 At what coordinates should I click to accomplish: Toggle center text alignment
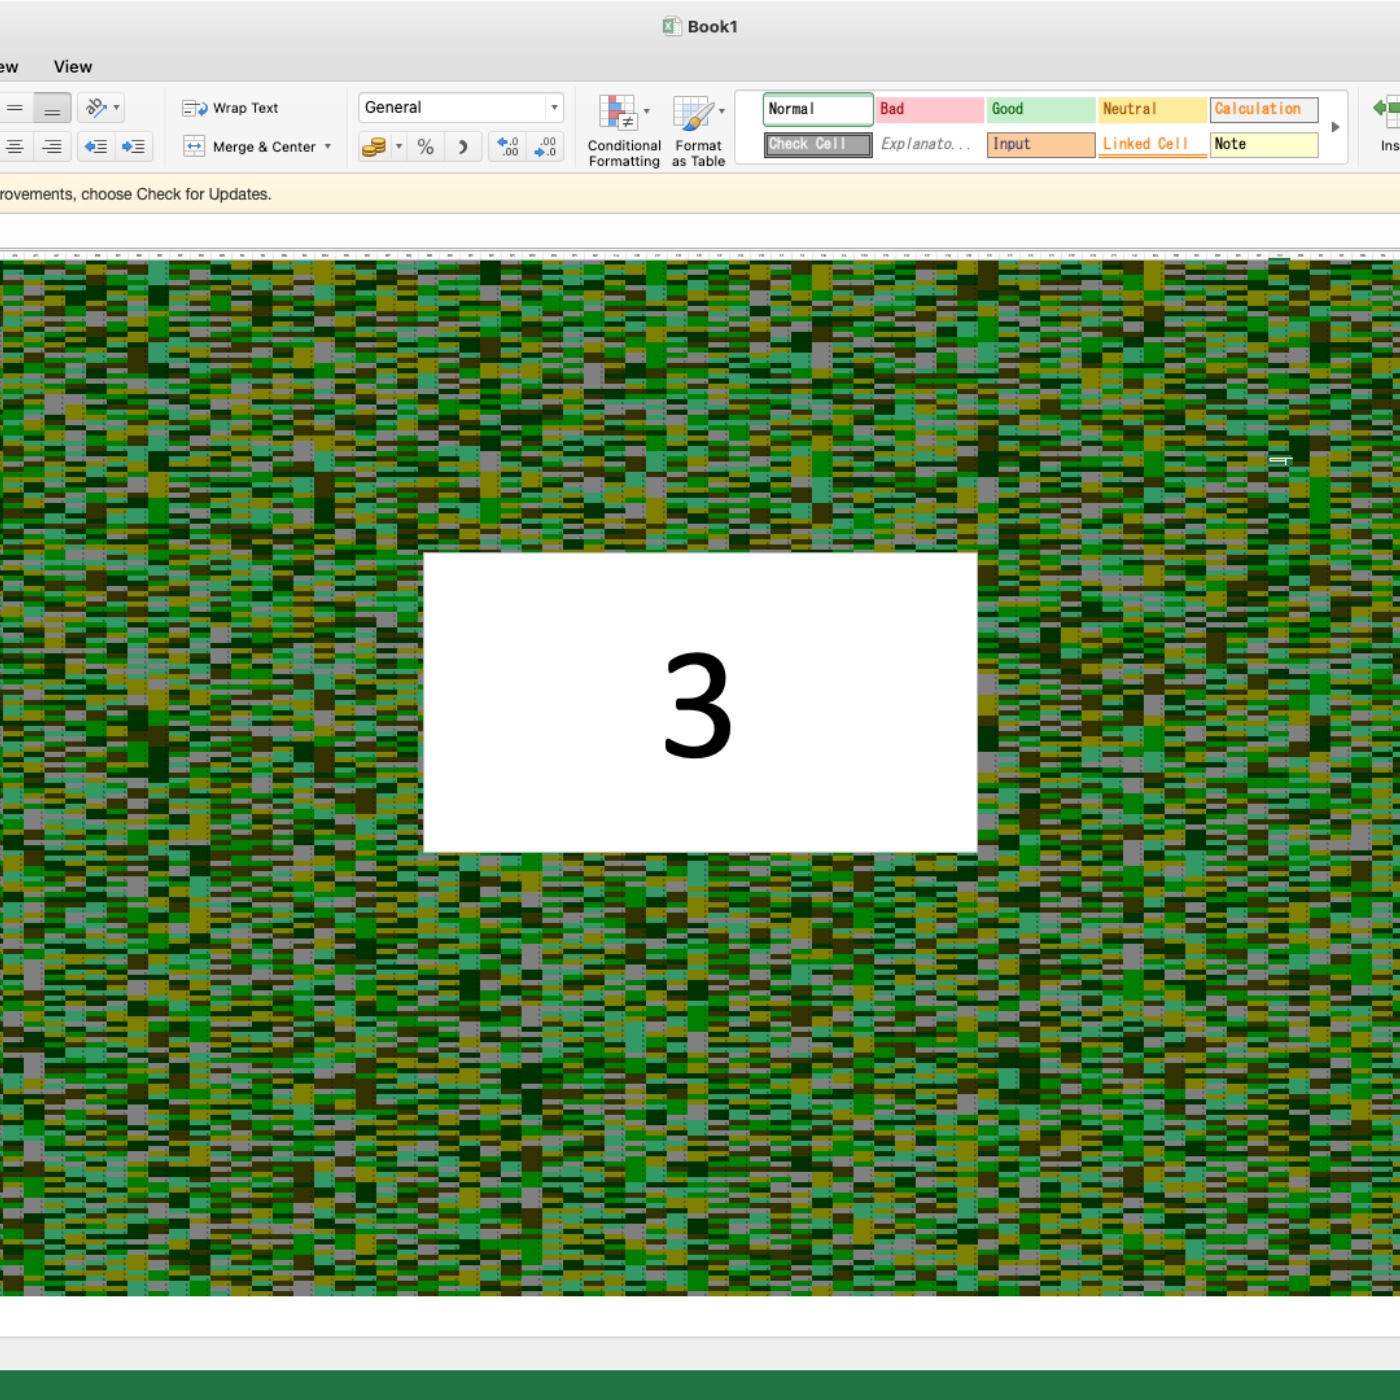pos(15,147)
